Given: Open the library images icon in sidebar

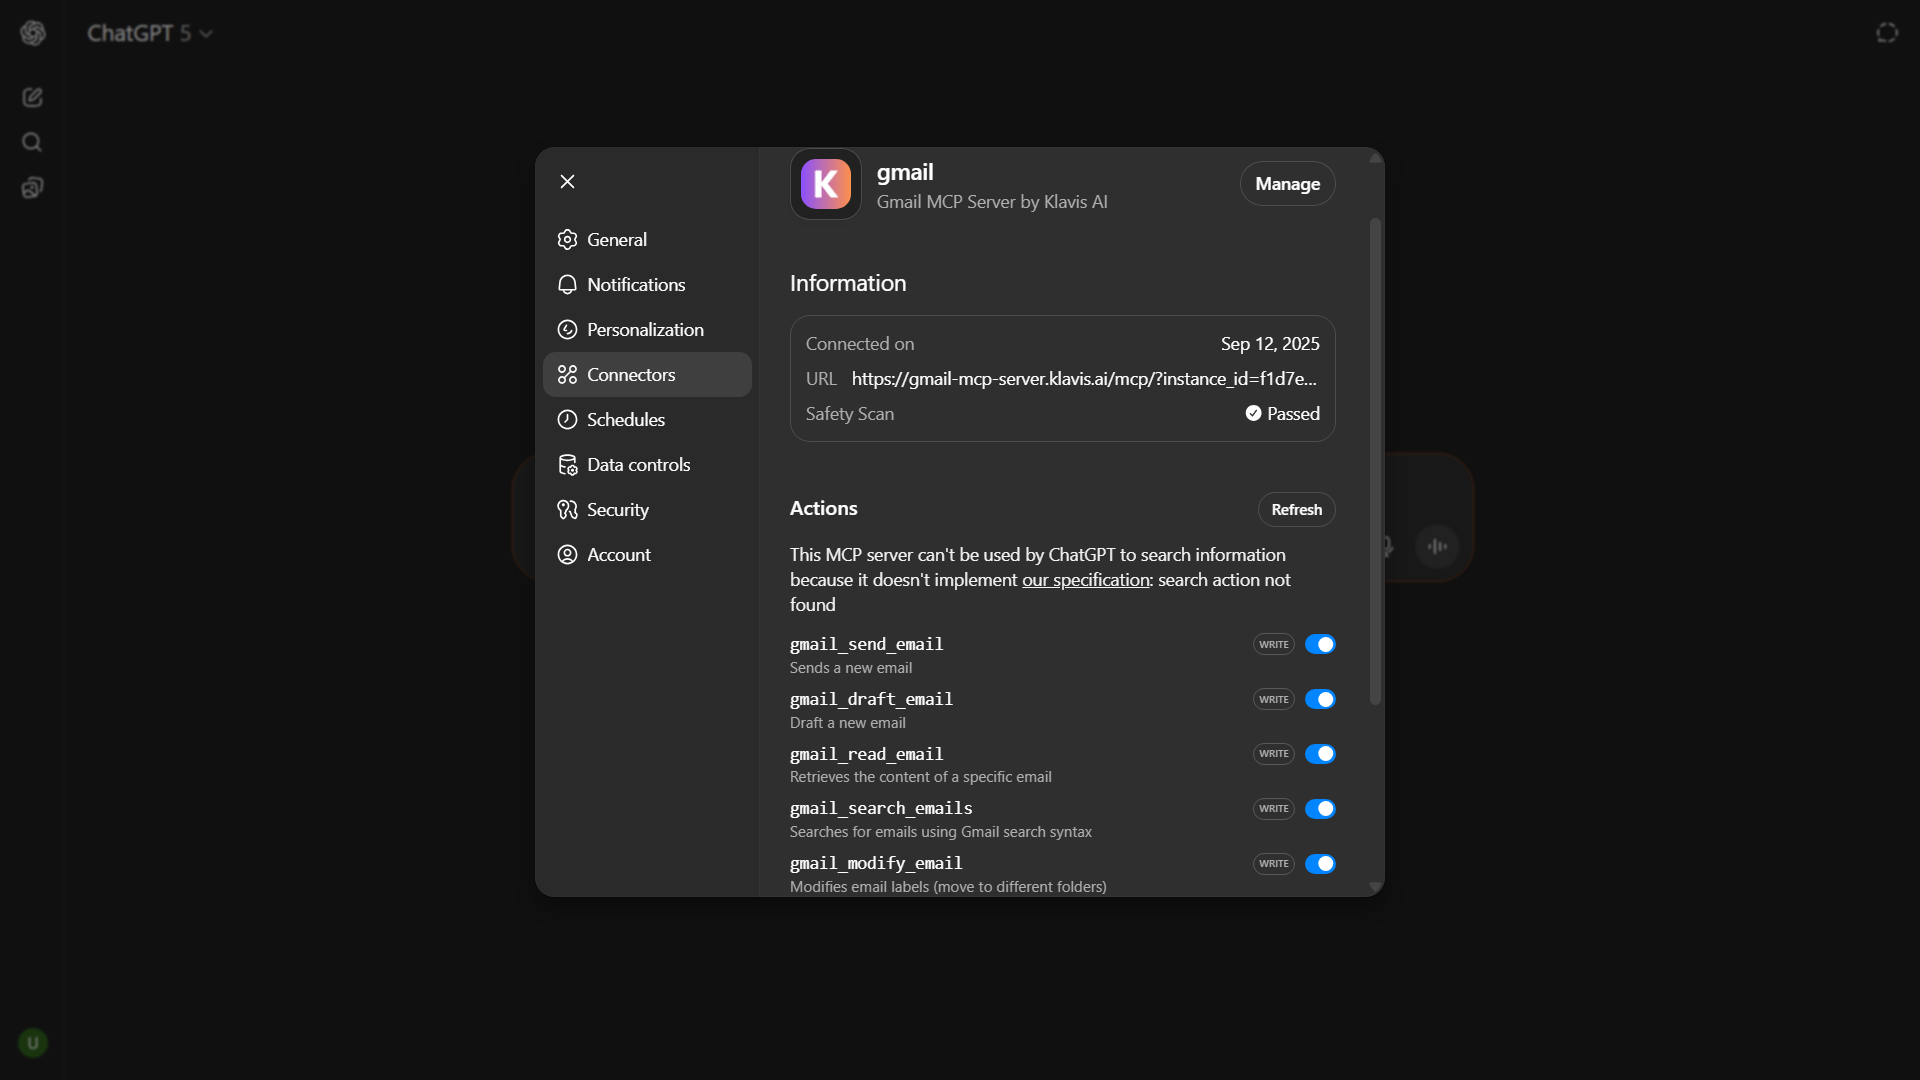Looking at the screenshot, I should click(32, 187).
